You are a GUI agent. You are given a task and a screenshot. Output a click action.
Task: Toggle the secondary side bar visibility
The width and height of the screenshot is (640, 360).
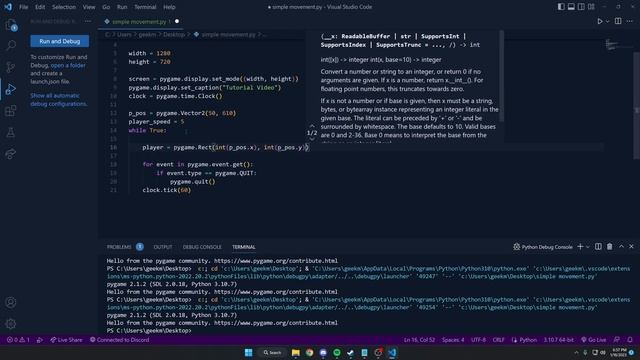point(581,7)
